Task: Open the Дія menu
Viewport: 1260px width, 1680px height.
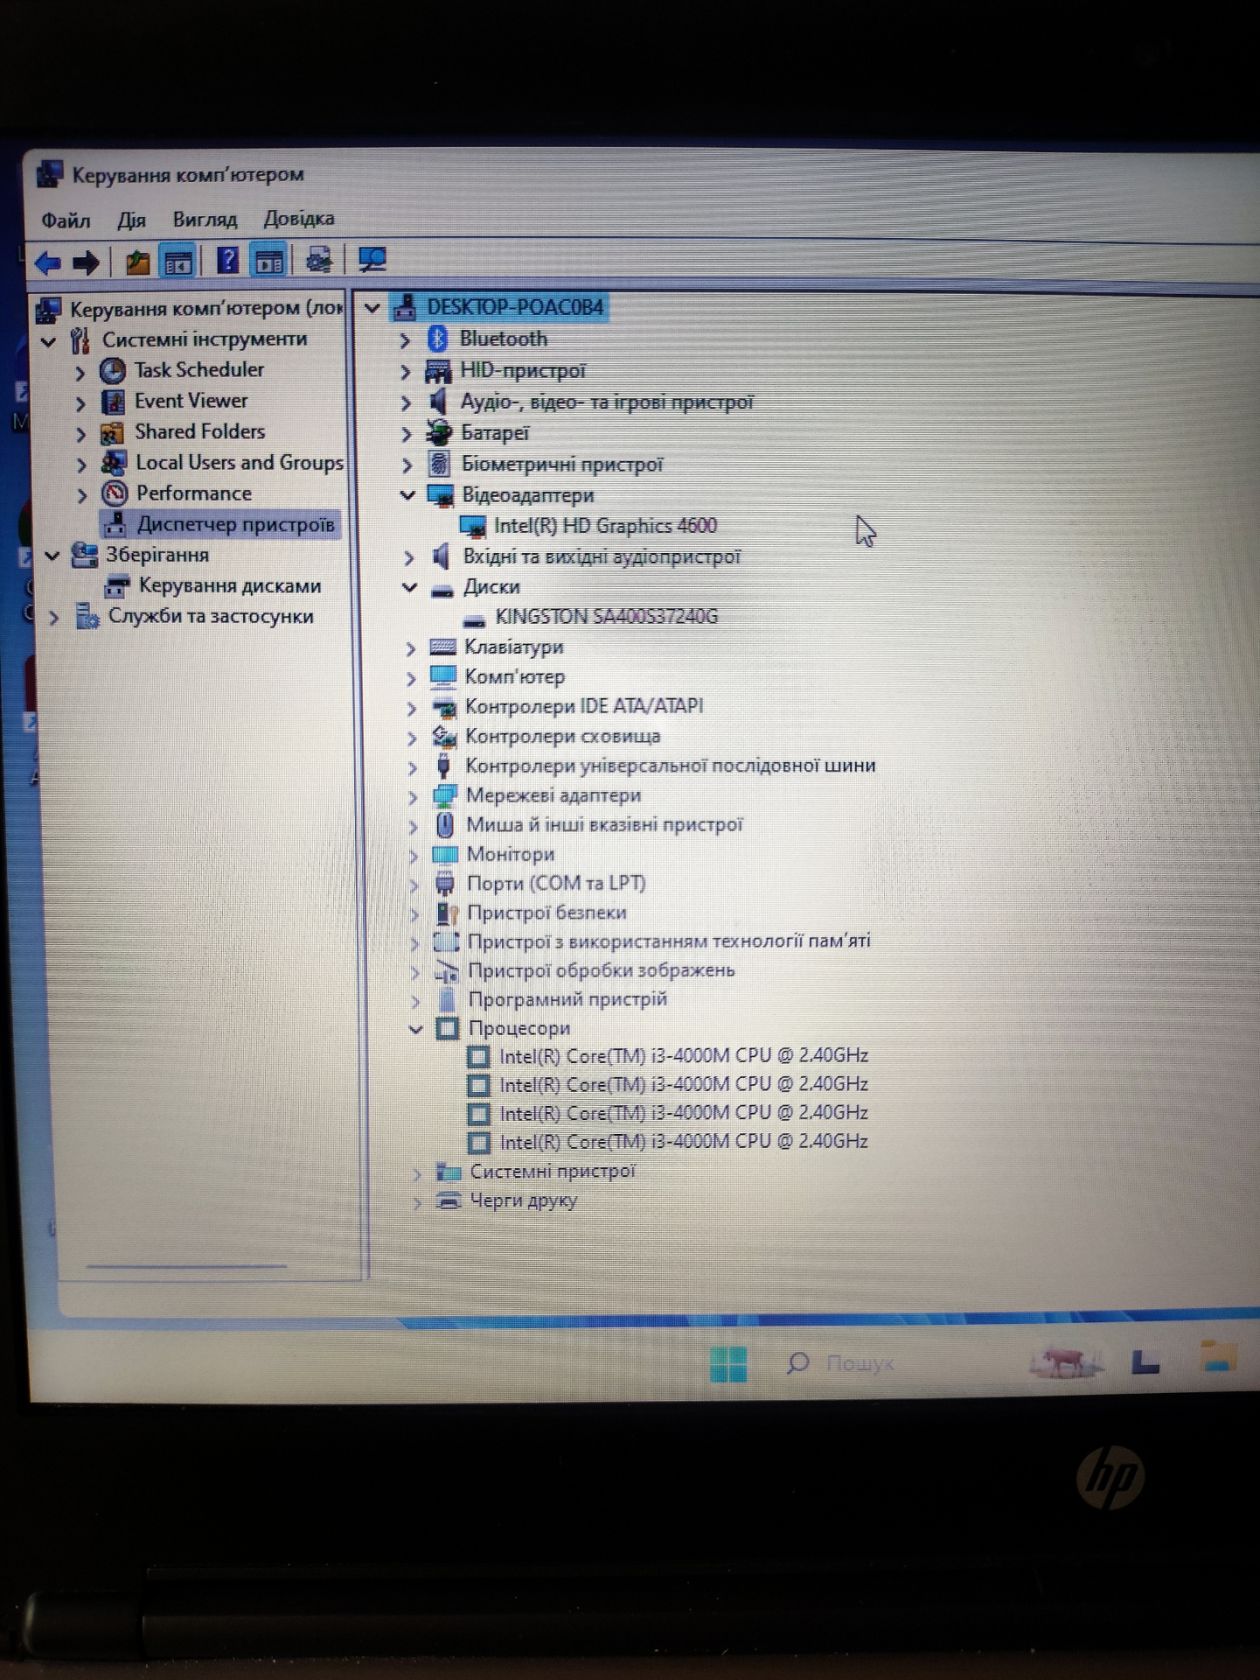Action: [x=131, y=220]
